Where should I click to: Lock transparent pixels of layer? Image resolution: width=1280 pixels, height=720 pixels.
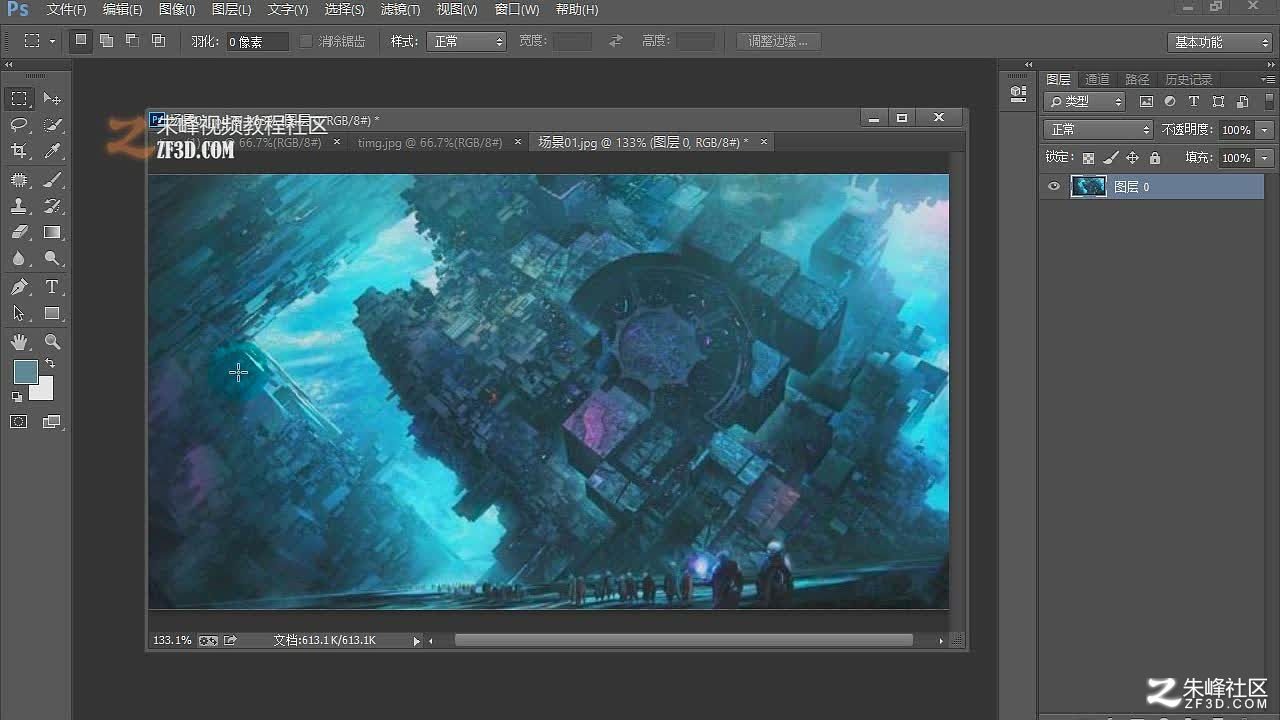coord(1088,158)
